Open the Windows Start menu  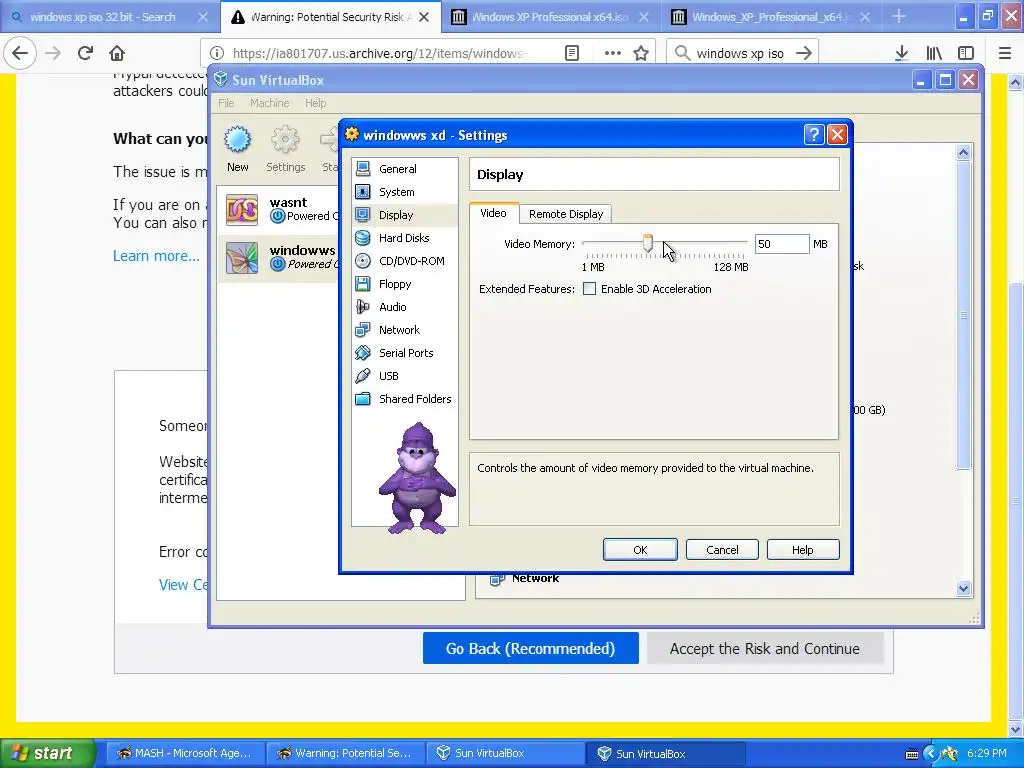click(46, 753)
